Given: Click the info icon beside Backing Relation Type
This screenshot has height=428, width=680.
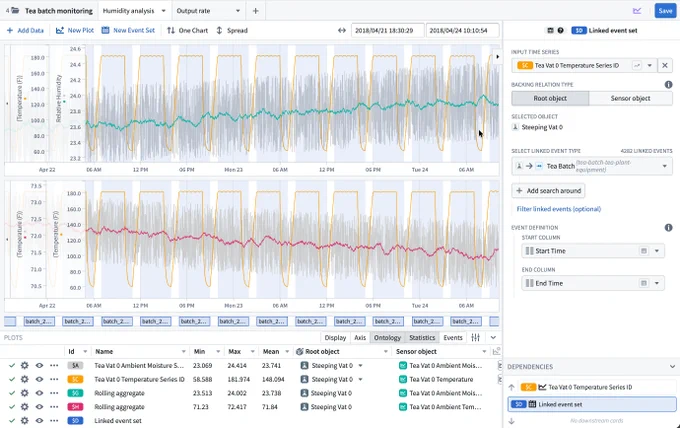Looking at the screenshot, I should (x=668, y=85).
